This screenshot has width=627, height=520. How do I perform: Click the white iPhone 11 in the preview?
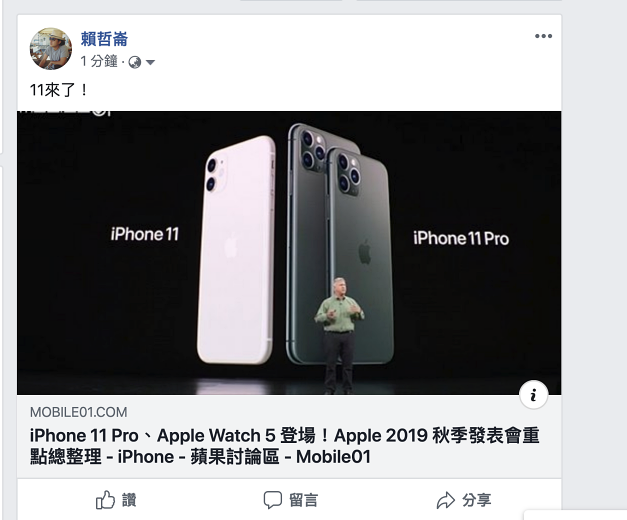pyautogui.click(x=236, y=250)
